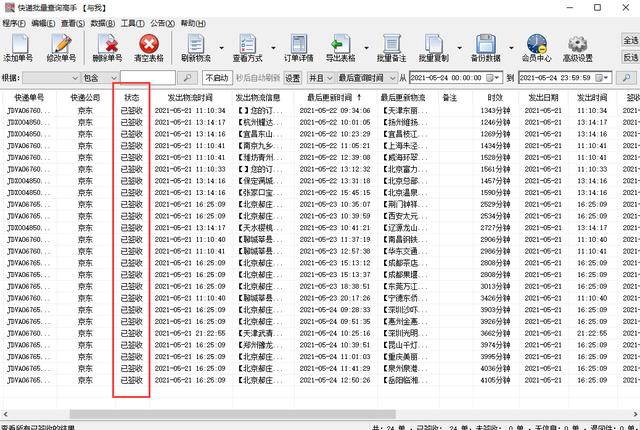640x430 pixels.
Task: Click the date range search magnifier button
Action: coord(626,78)
